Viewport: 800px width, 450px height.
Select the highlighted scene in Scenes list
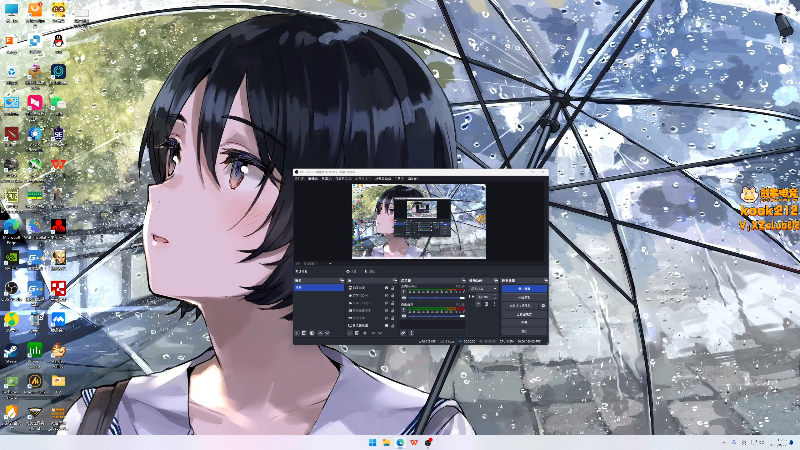(319, 288)
